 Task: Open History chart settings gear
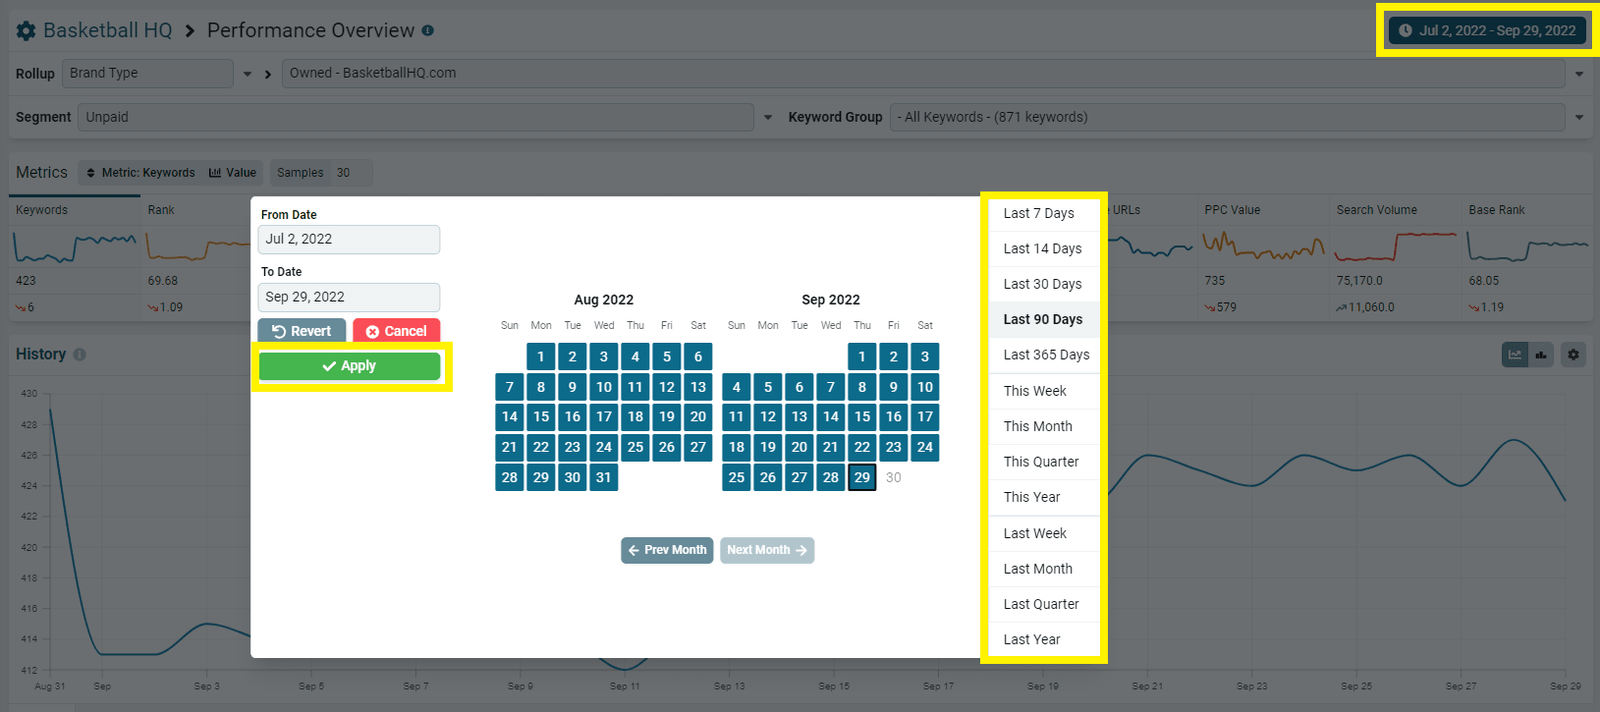[x=1573, y=354]
